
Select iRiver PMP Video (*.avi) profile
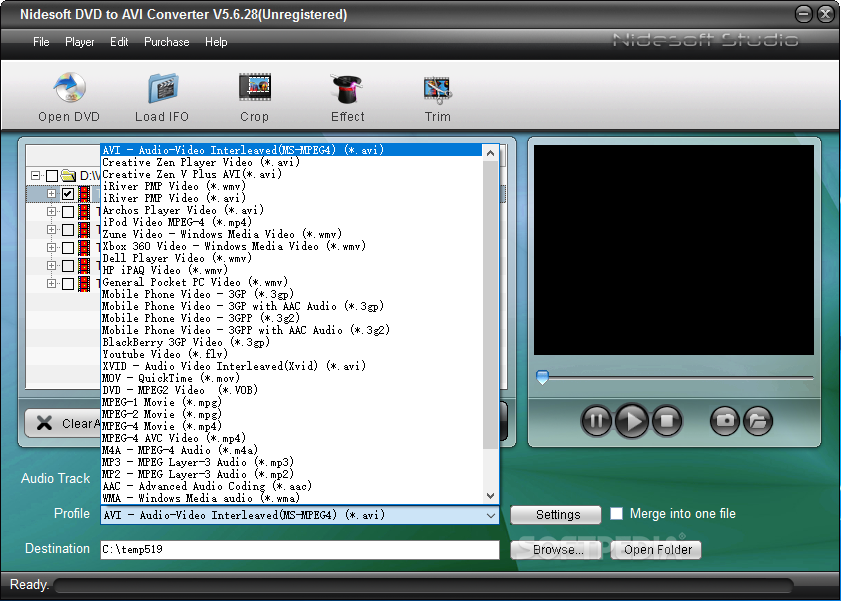click(292, 198)
